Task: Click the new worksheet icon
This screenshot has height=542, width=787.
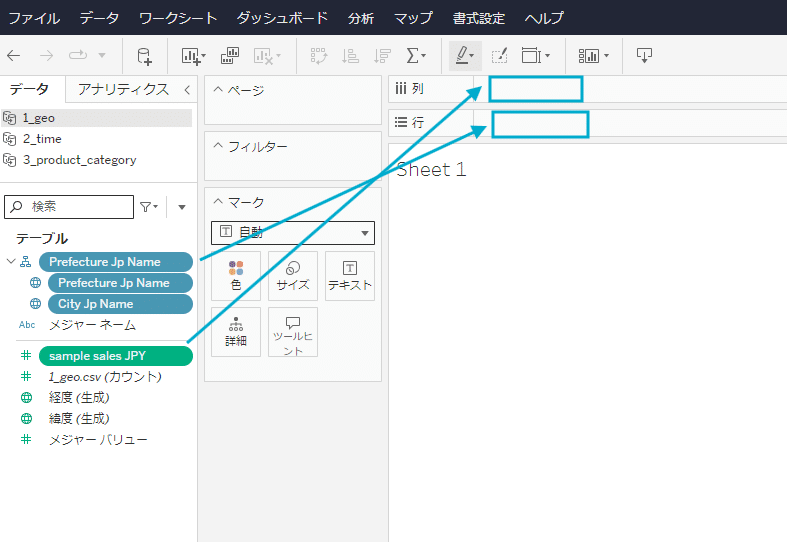Action: [191, 56]
